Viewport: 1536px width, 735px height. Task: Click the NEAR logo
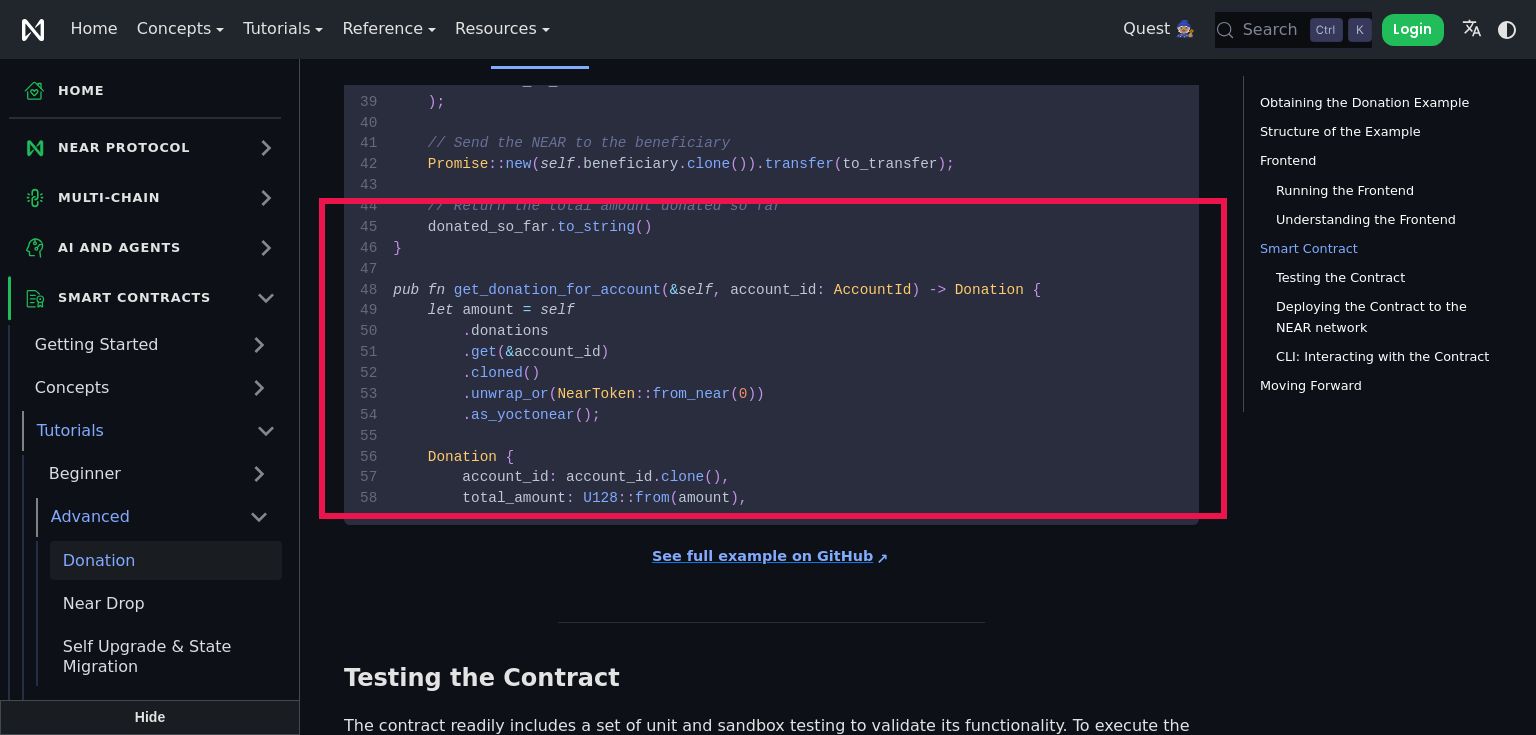[x=33, y=30]
